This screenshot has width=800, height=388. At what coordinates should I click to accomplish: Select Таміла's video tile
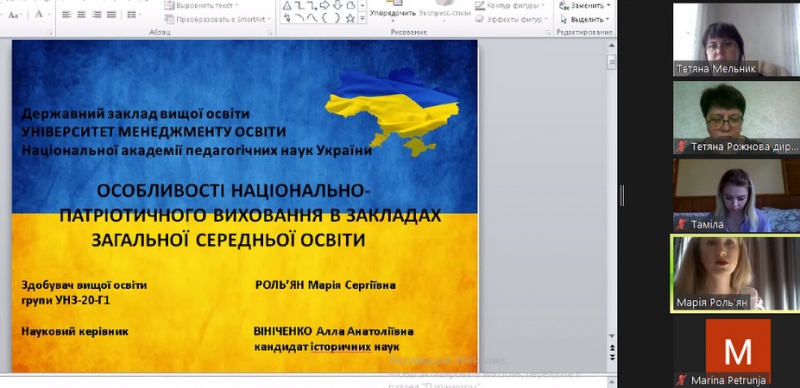[x=736, y=196]
